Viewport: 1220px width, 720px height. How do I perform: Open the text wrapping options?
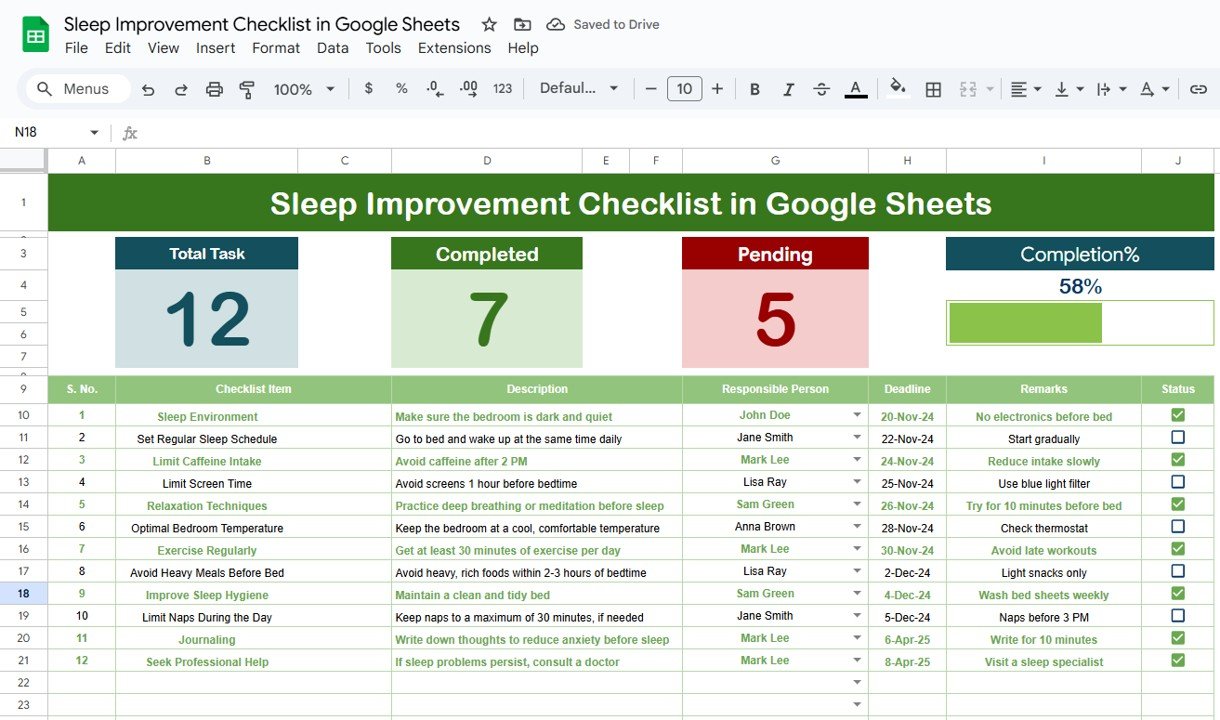point(1110,89)
